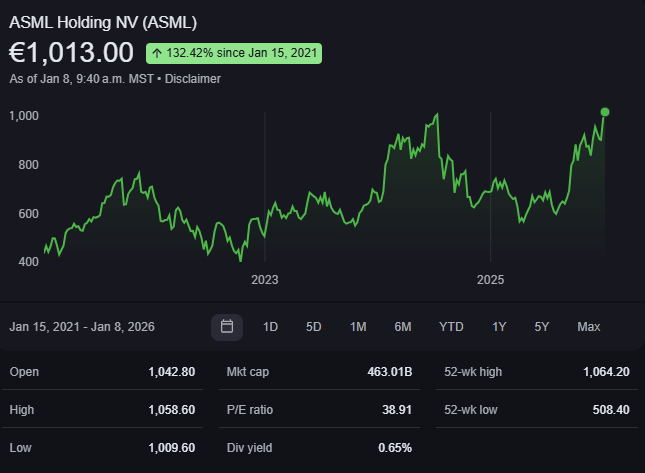
Task: Switch chart to 6M range
Action: coord(403,327)
